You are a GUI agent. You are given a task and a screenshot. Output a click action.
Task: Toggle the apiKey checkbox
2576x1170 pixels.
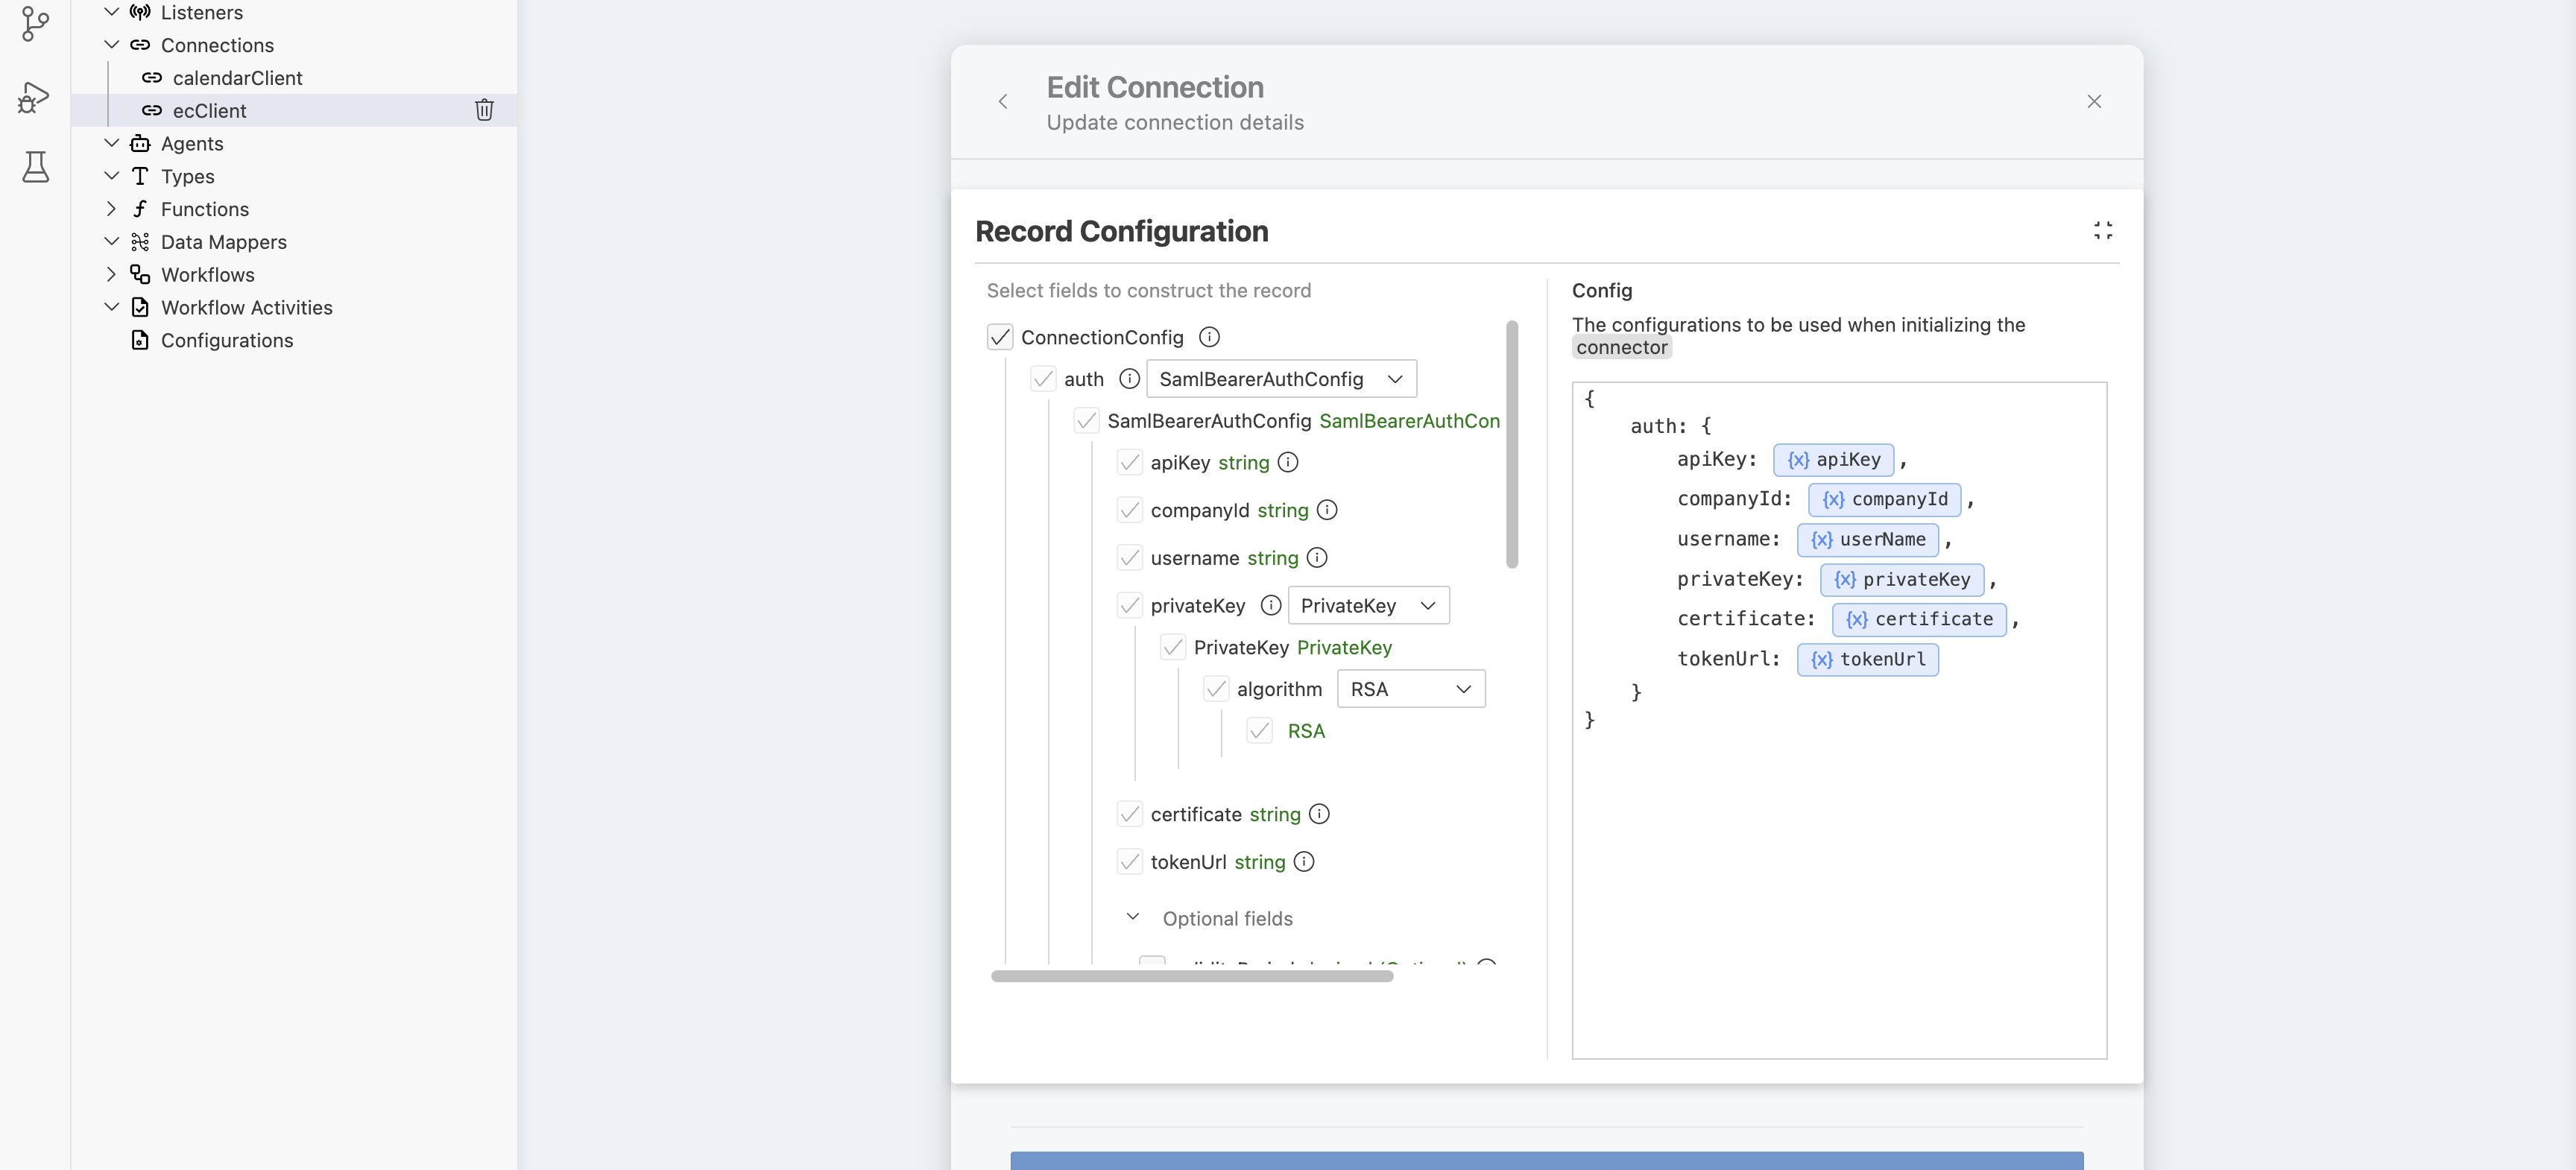[1130, 462]
